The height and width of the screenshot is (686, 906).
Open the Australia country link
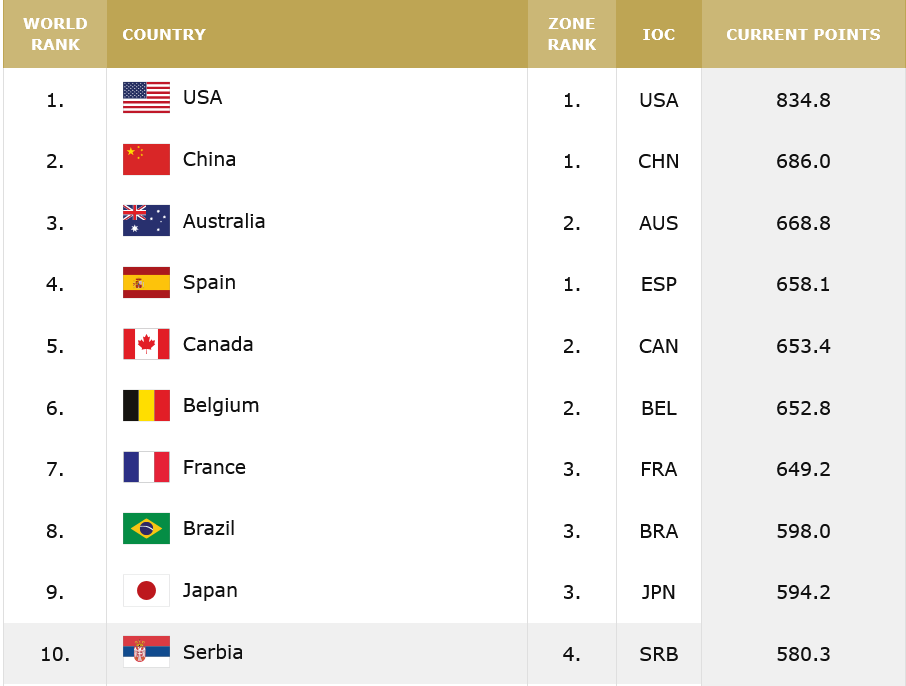pyautogui.click(x=224, y=221)
